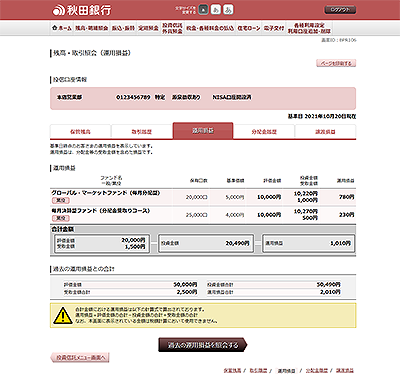Open the 定期預金 menu

(x=149, y=28)
